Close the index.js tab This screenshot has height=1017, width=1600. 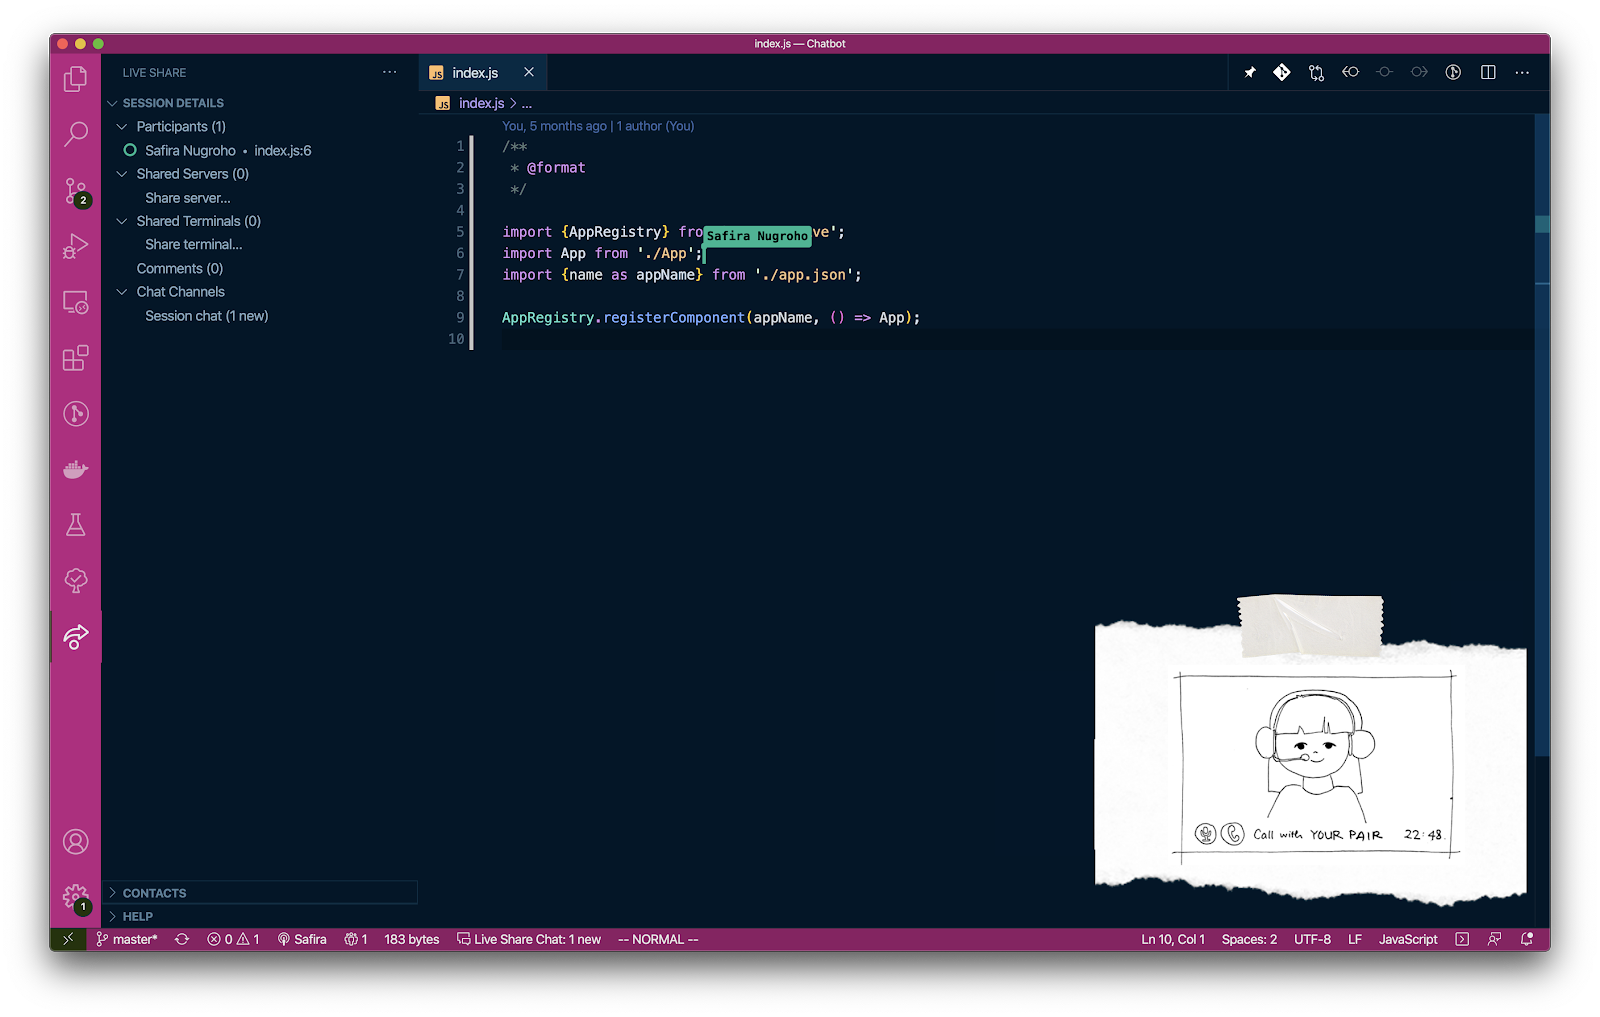529,72
